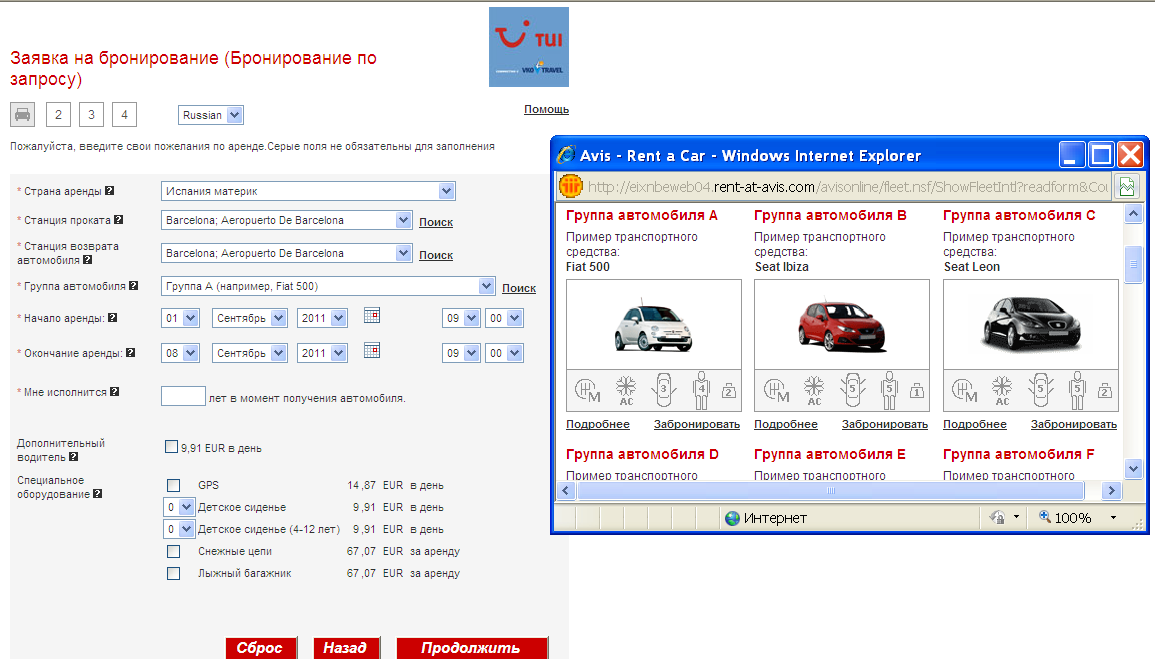Click Подробнее under Group C in Avis window
Screen dimensions: 1155x659
(975, 424)
